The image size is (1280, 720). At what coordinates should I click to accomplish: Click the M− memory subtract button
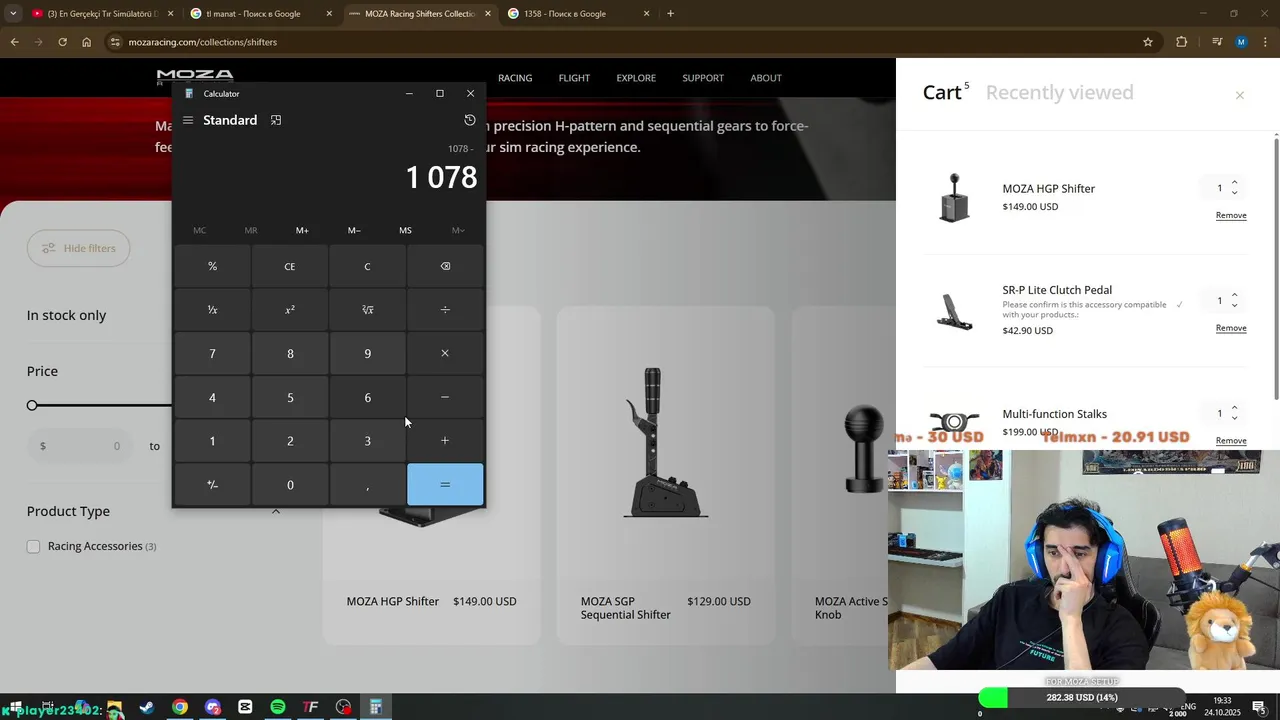[x=354, y=230]
